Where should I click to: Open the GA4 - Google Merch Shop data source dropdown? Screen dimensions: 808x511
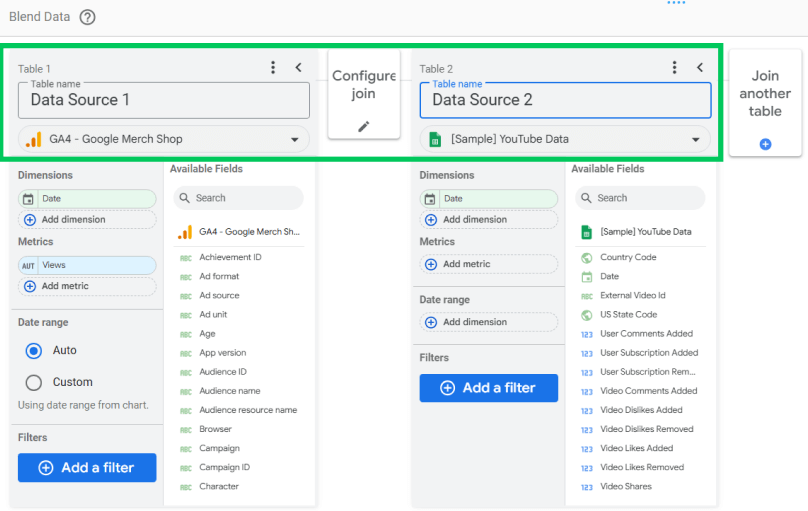pyautogui.click(x=294, y=140)
